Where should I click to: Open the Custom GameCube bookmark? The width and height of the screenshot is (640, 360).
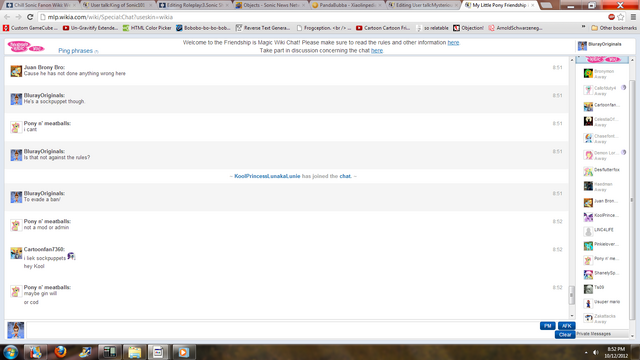(x=30, y=28)
